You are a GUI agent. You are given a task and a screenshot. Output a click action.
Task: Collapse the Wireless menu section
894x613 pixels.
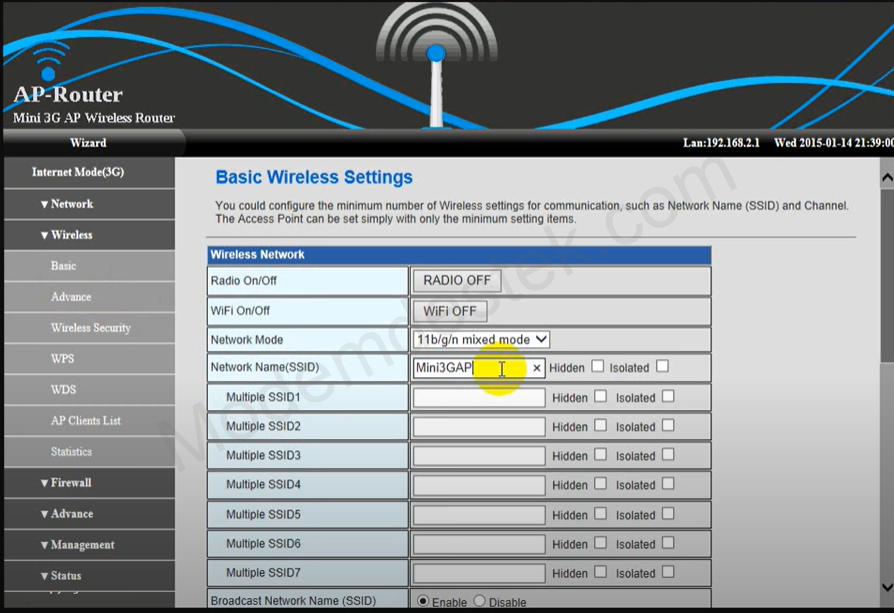pos(66,235)
